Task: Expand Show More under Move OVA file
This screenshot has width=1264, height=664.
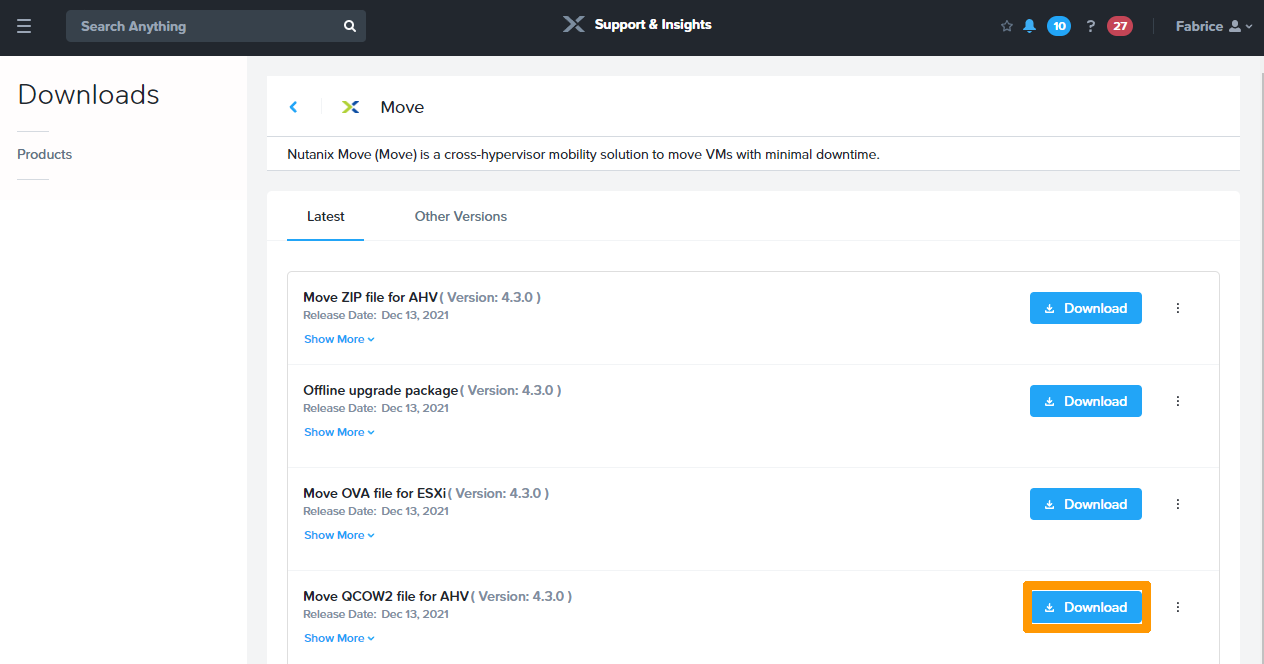Action: pyautogui.click(x=339, y=535)
